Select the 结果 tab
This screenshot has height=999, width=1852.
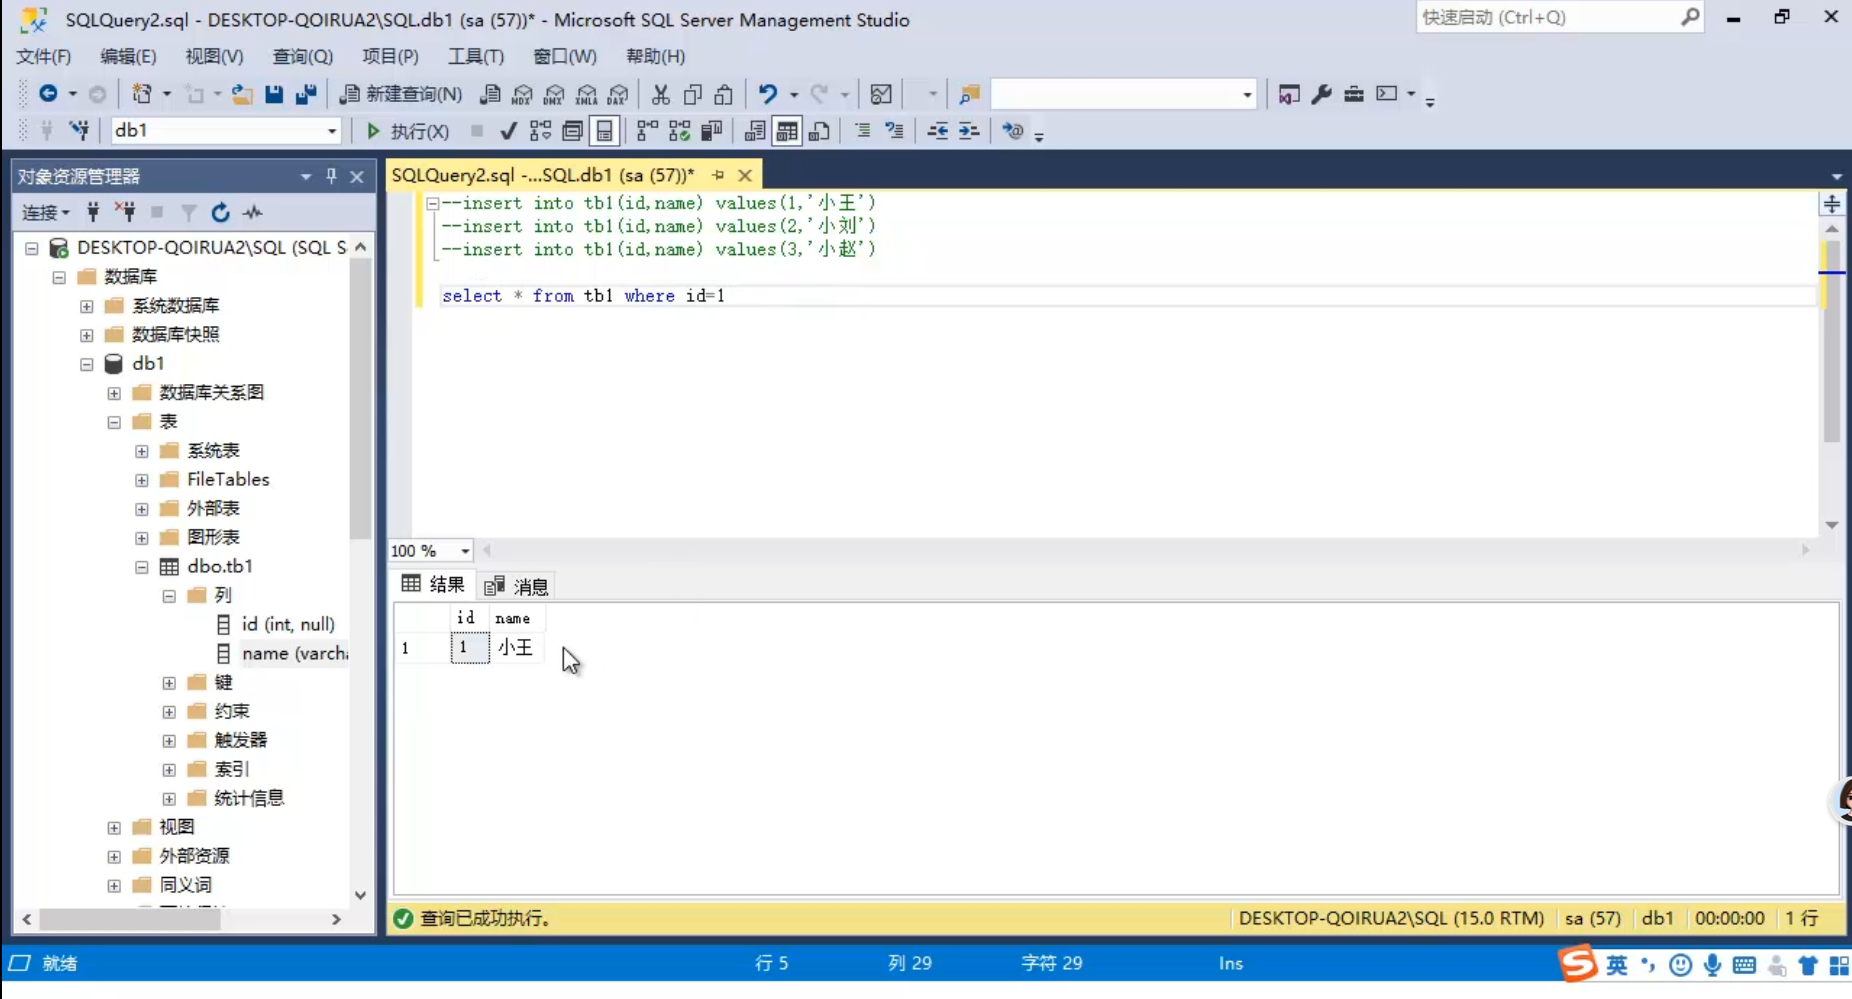tap(433, 584)
